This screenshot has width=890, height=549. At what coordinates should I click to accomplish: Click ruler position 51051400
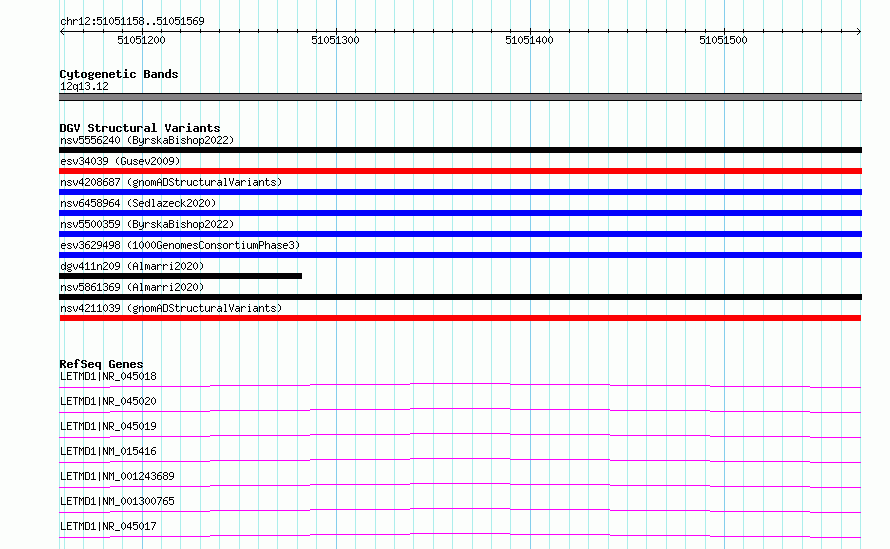(x=530, y=40)
